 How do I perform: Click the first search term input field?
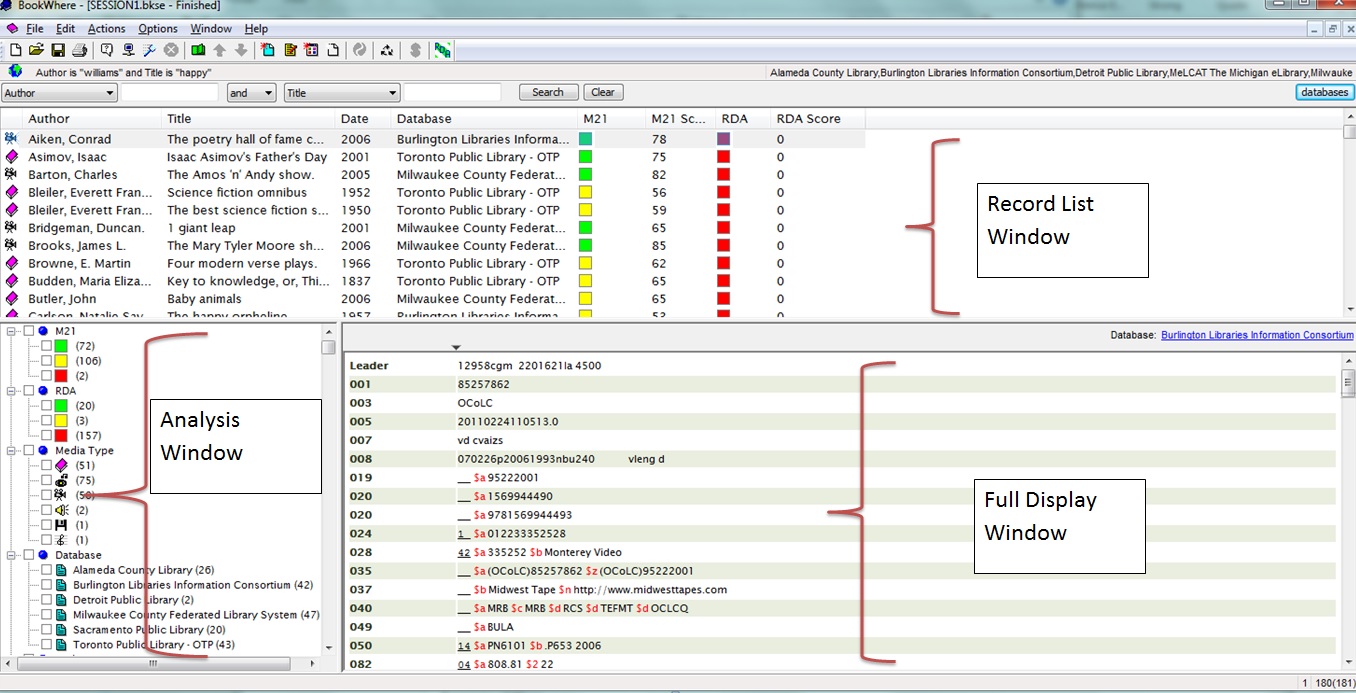(170, 92)
